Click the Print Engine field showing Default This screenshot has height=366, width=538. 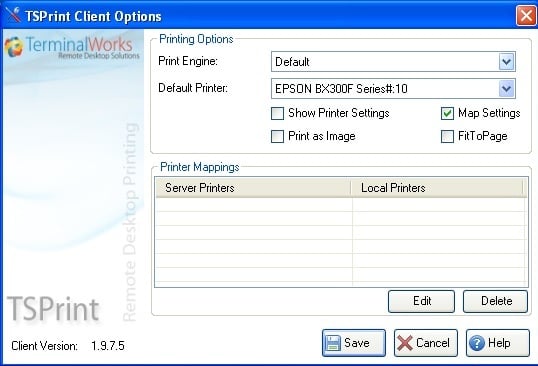click(x=393, y=62)
